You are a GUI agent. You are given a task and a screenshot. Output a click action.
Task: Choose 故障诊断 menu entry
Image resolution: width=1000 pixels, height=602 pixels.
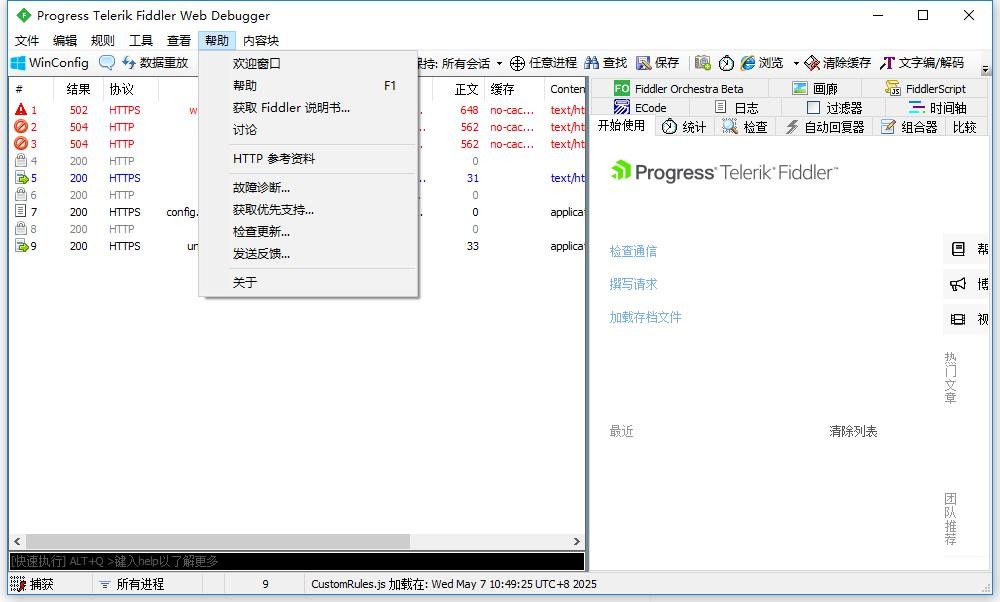309,187
